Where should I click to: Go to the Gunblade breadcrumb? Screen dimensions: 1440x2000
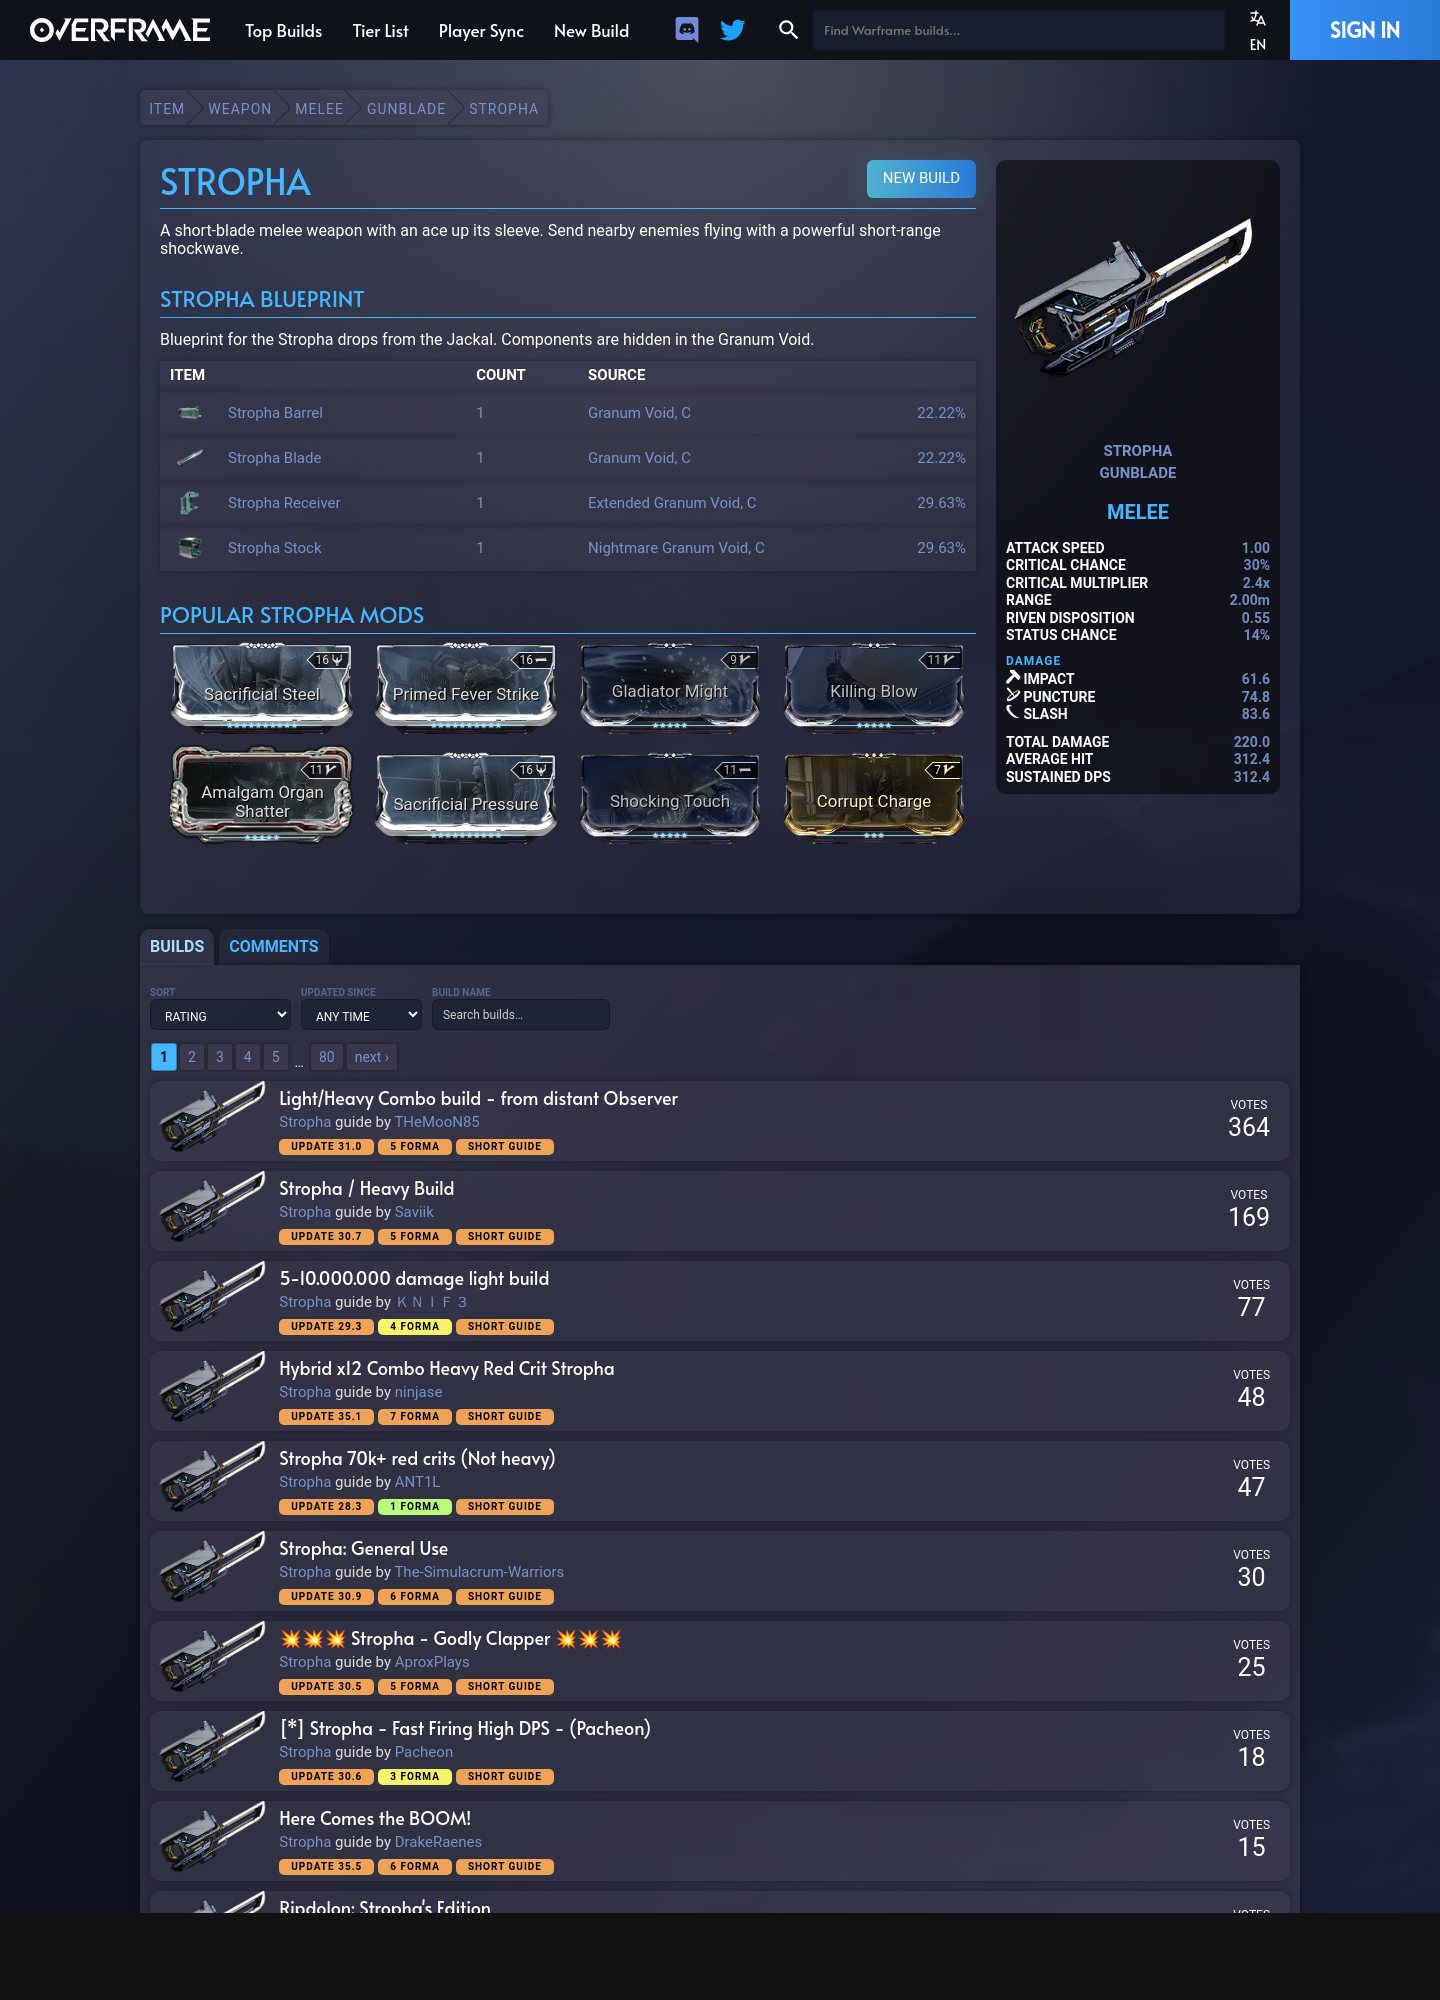[x=406, y=109]
